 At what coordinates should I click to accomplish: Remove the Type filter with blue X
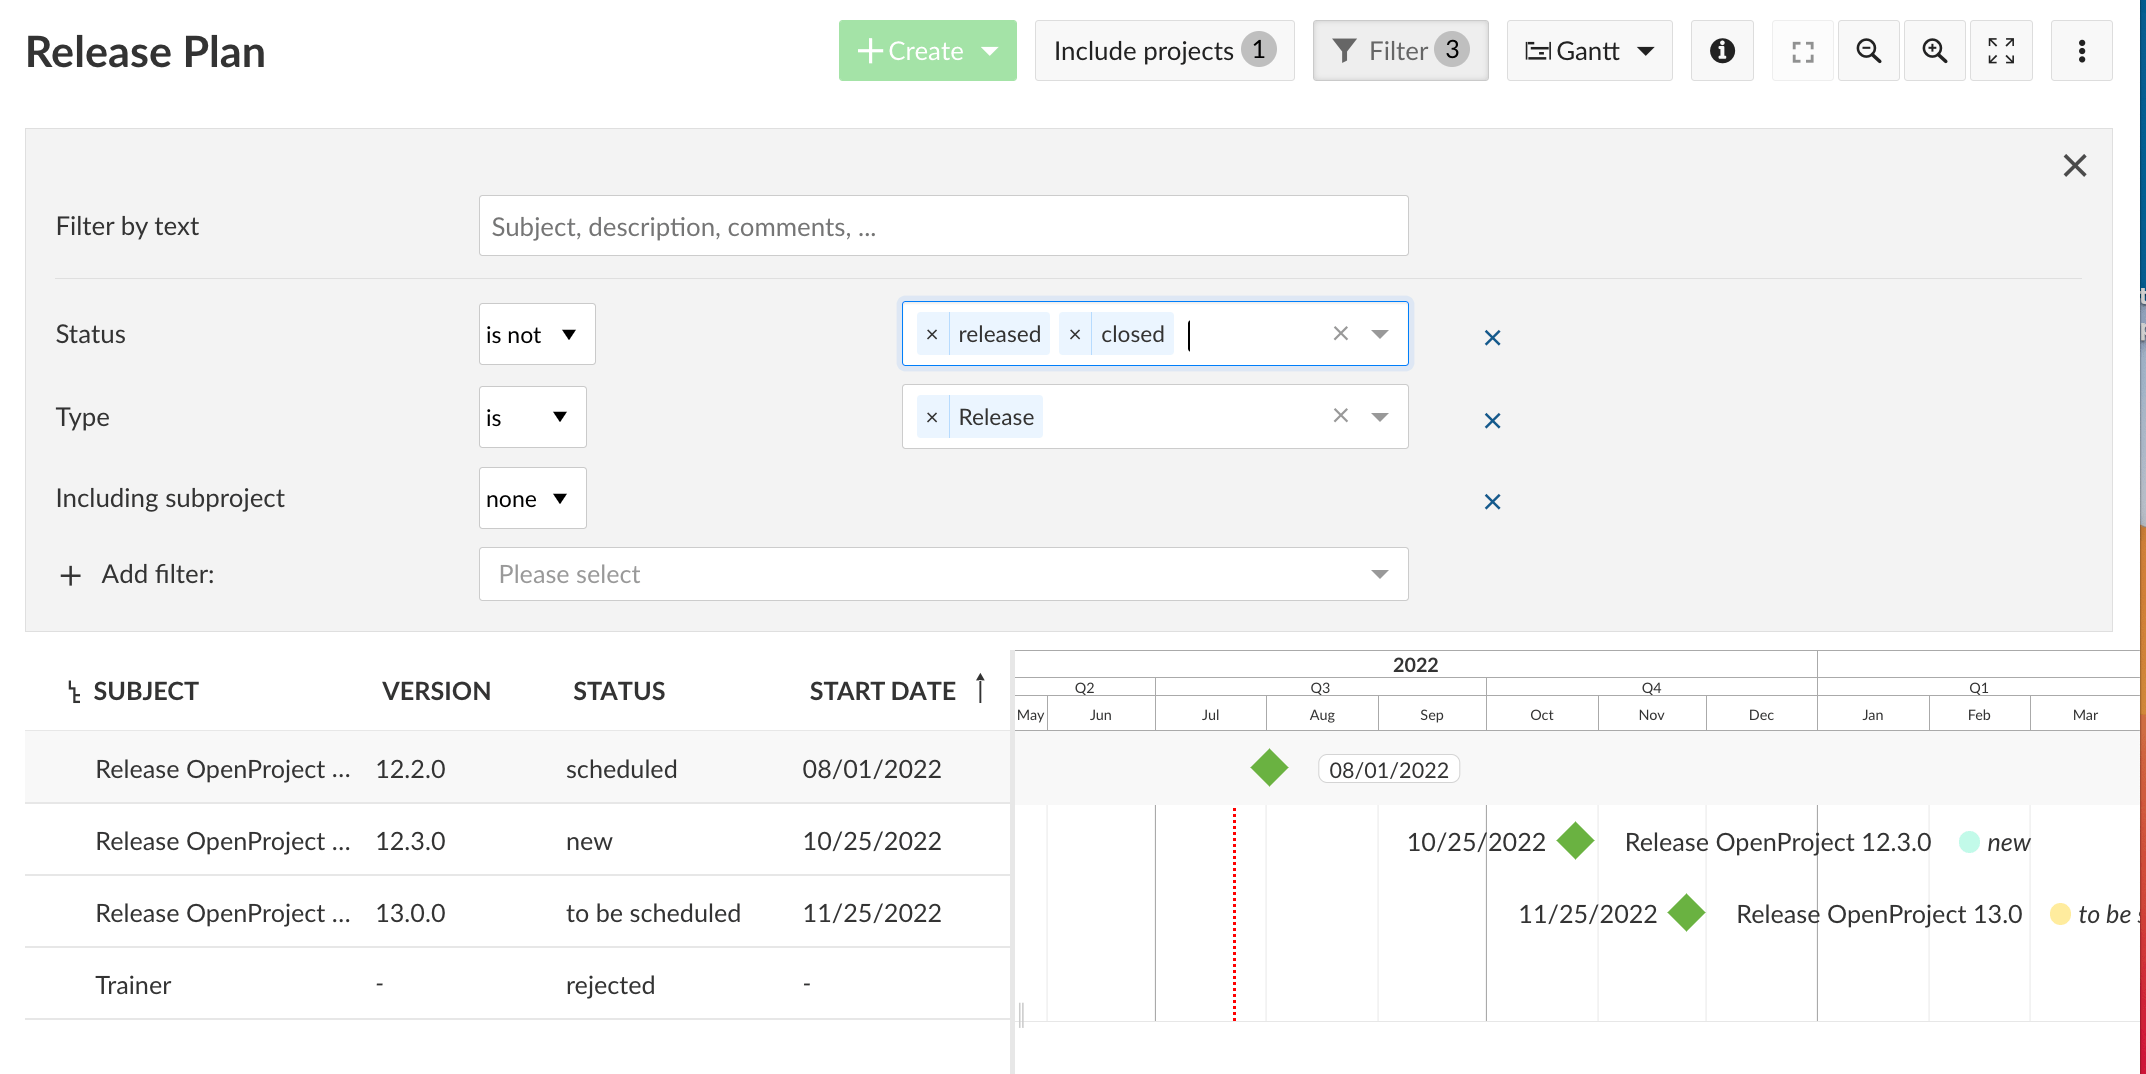1492,420
